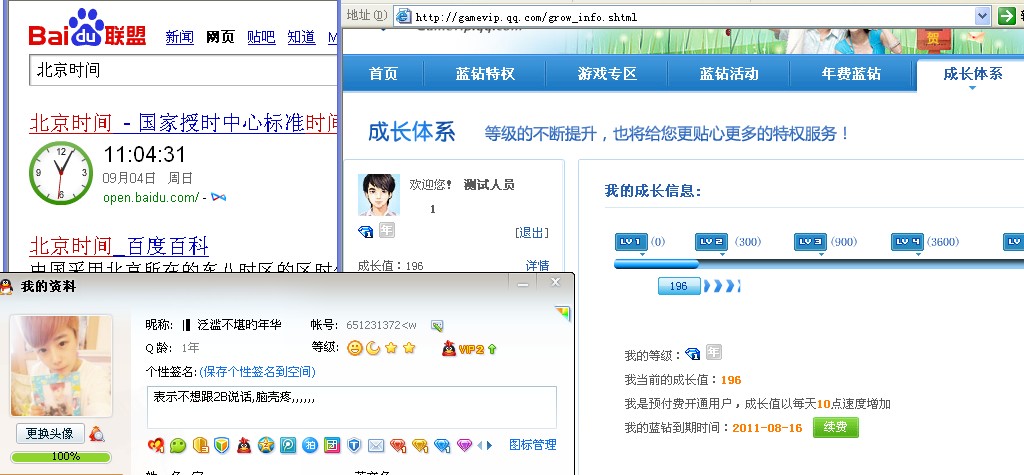Focus the Baidu search box with 北京时间

coord(184,70)
